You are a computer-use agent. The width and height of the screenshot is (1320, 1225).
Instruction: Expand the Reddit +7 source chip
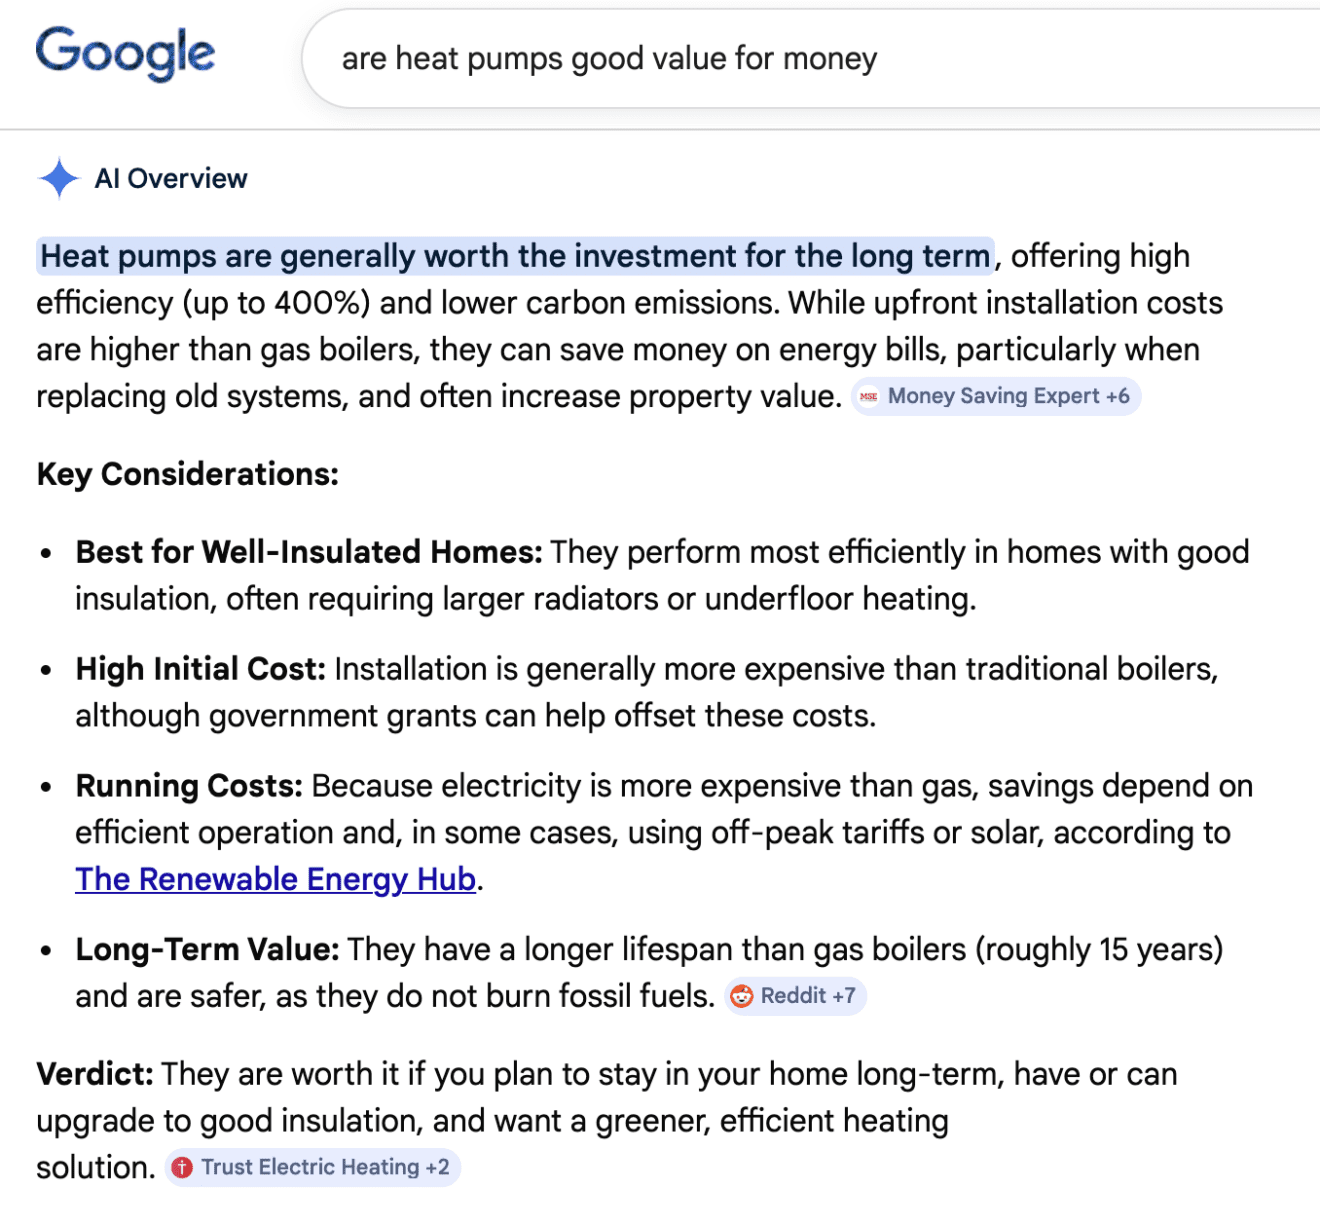click(807, 996)
